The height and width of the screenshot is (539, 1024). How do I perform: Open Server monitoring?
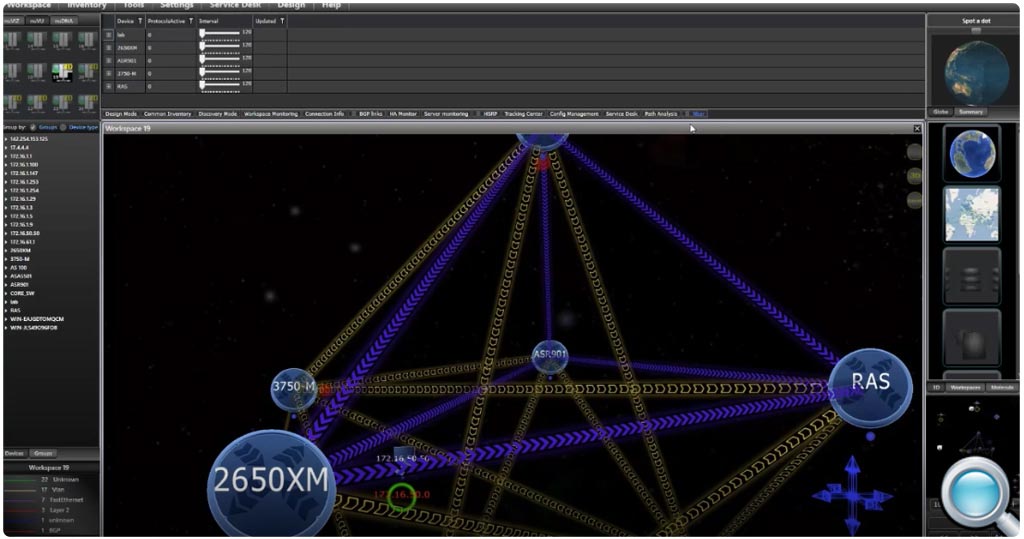coord(446,114)
